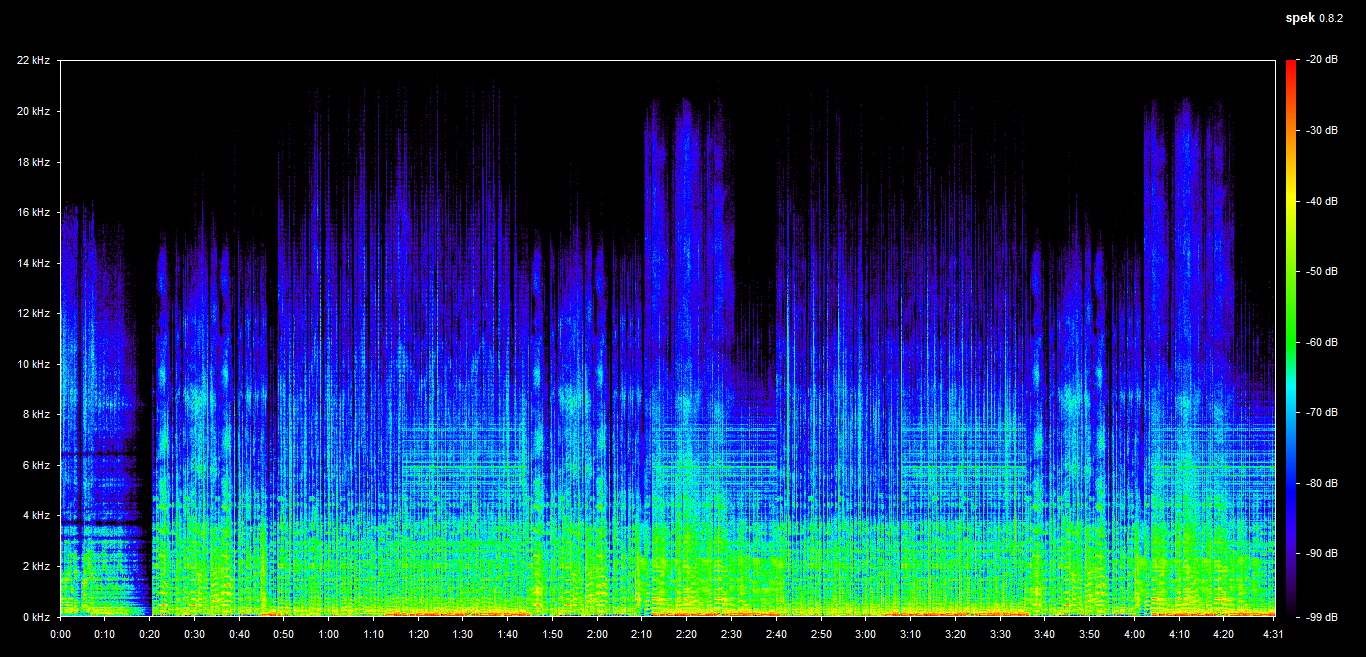Select the 16 kHz frequency axis label
The width and height of the screenshot is (1366, 657).
(x=33, y=213)
